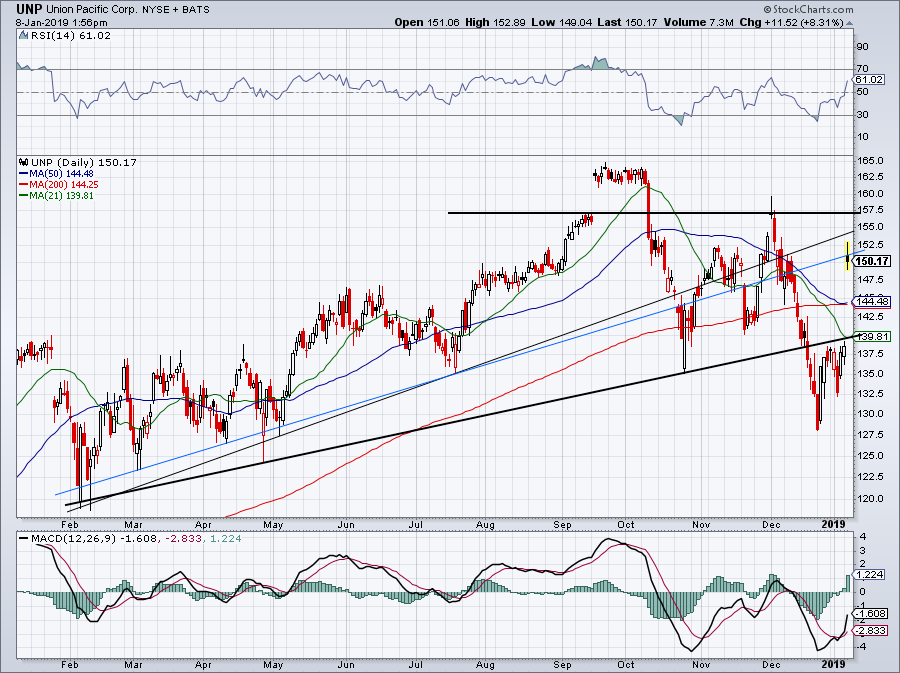Click the yellow latest candlestick on price chart
This screenshot has width=900, height=673.
[848, 256]
